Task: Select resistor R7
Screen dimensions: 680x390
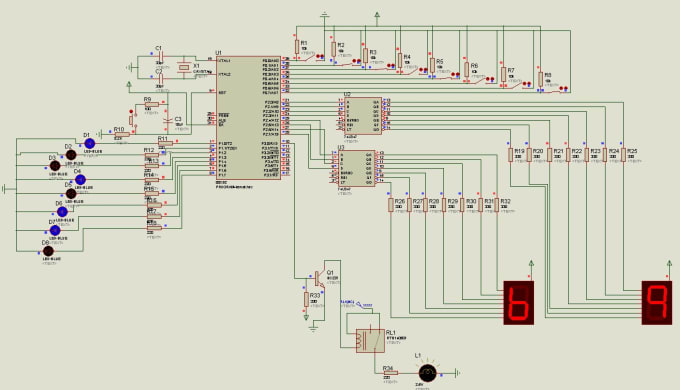Action: [x=503, y=74]
